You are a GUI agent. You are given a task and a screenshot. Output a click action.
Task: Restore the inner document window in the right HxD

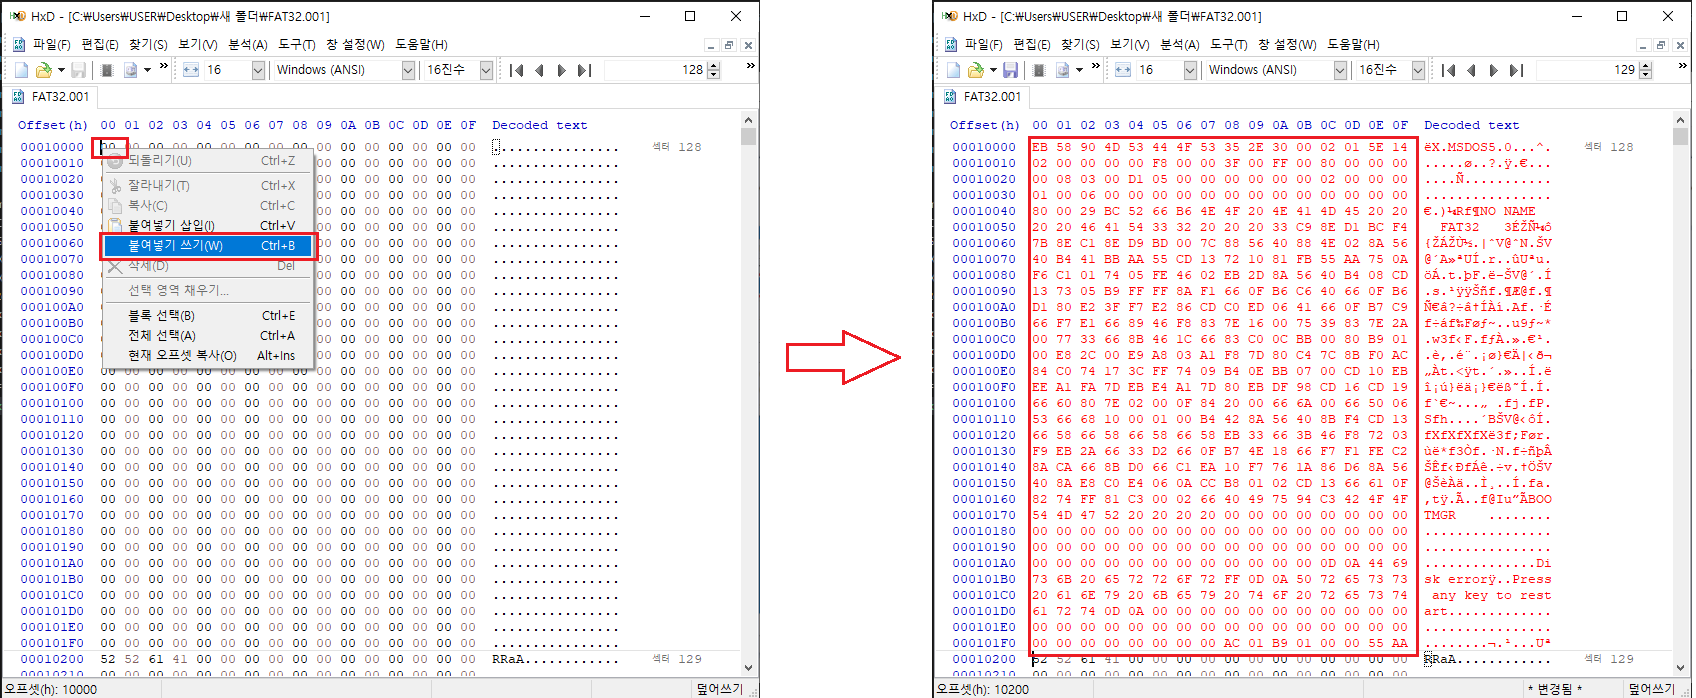pyautogui.click(x=1661, y=45)
